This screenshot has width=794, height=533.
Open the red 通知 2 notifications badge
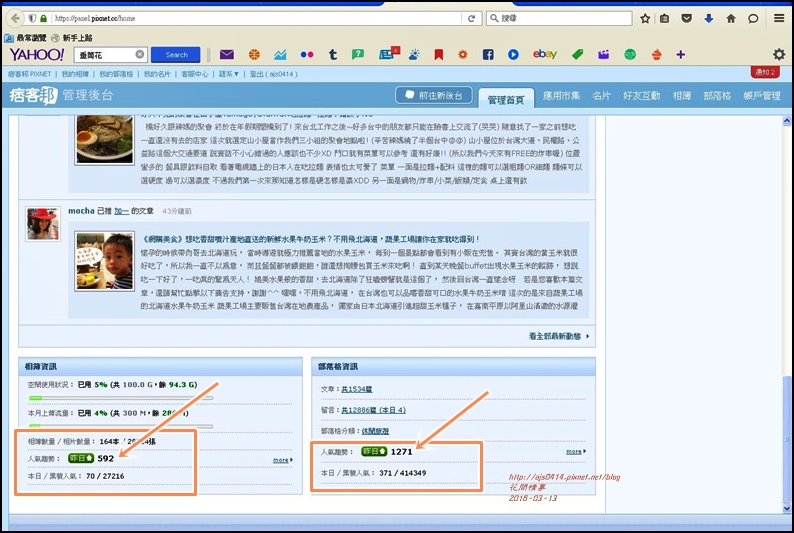click(x=765, y=72)
